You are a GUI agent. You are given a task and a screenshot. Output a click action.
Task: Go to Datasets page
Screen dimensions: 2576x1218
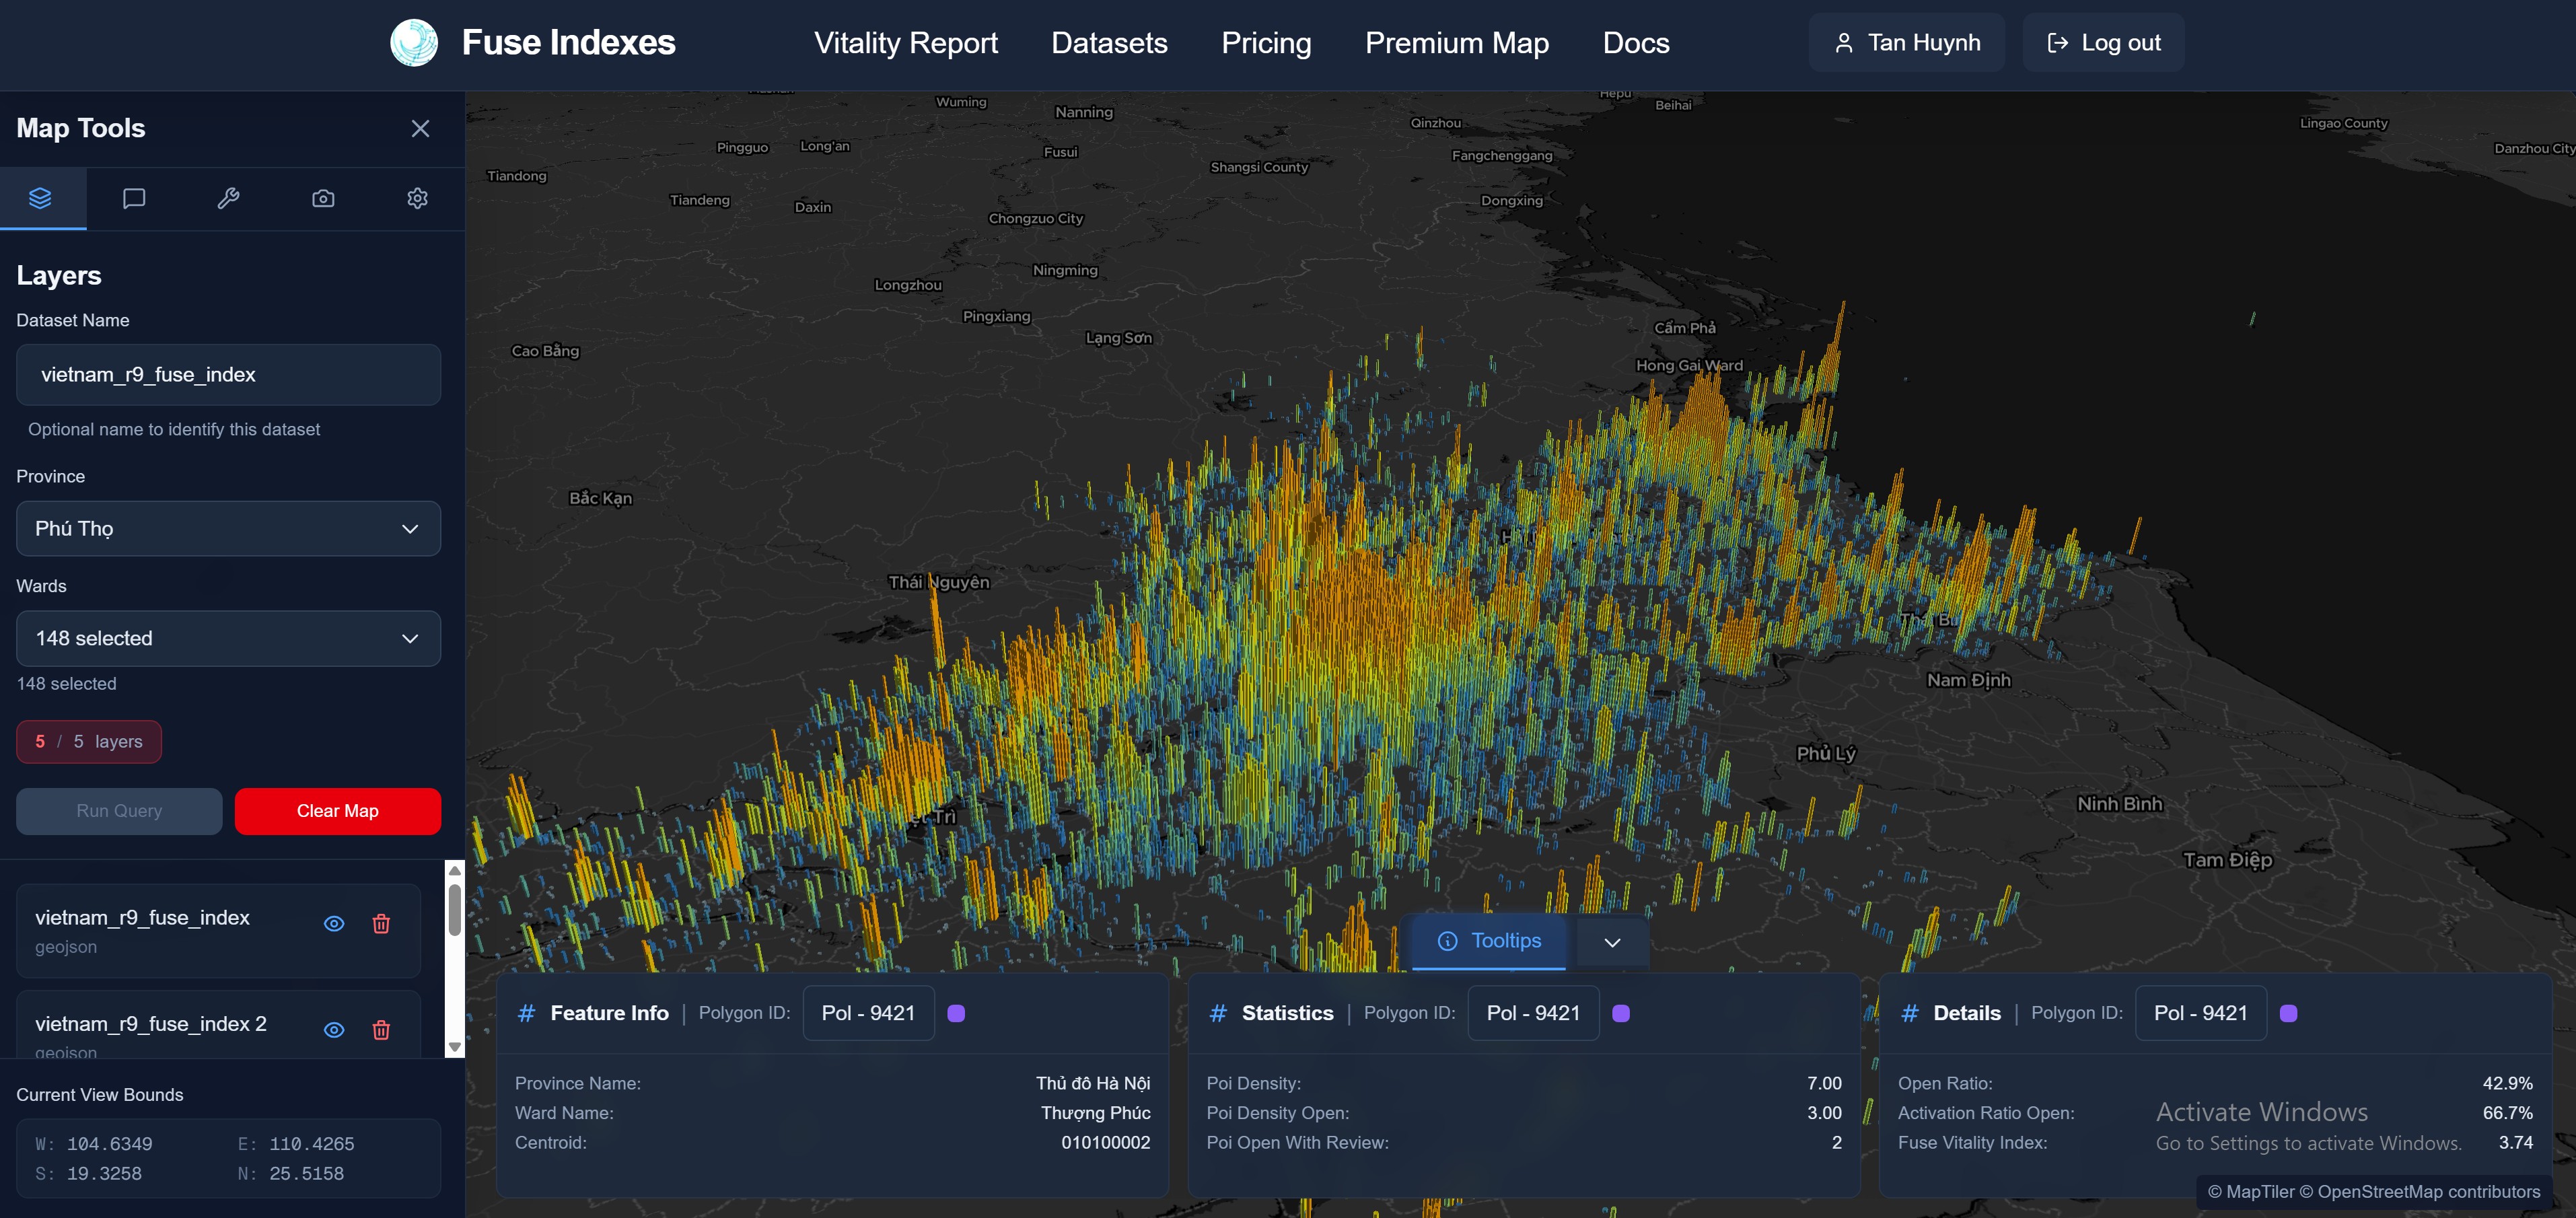(x=1109, y=43)
